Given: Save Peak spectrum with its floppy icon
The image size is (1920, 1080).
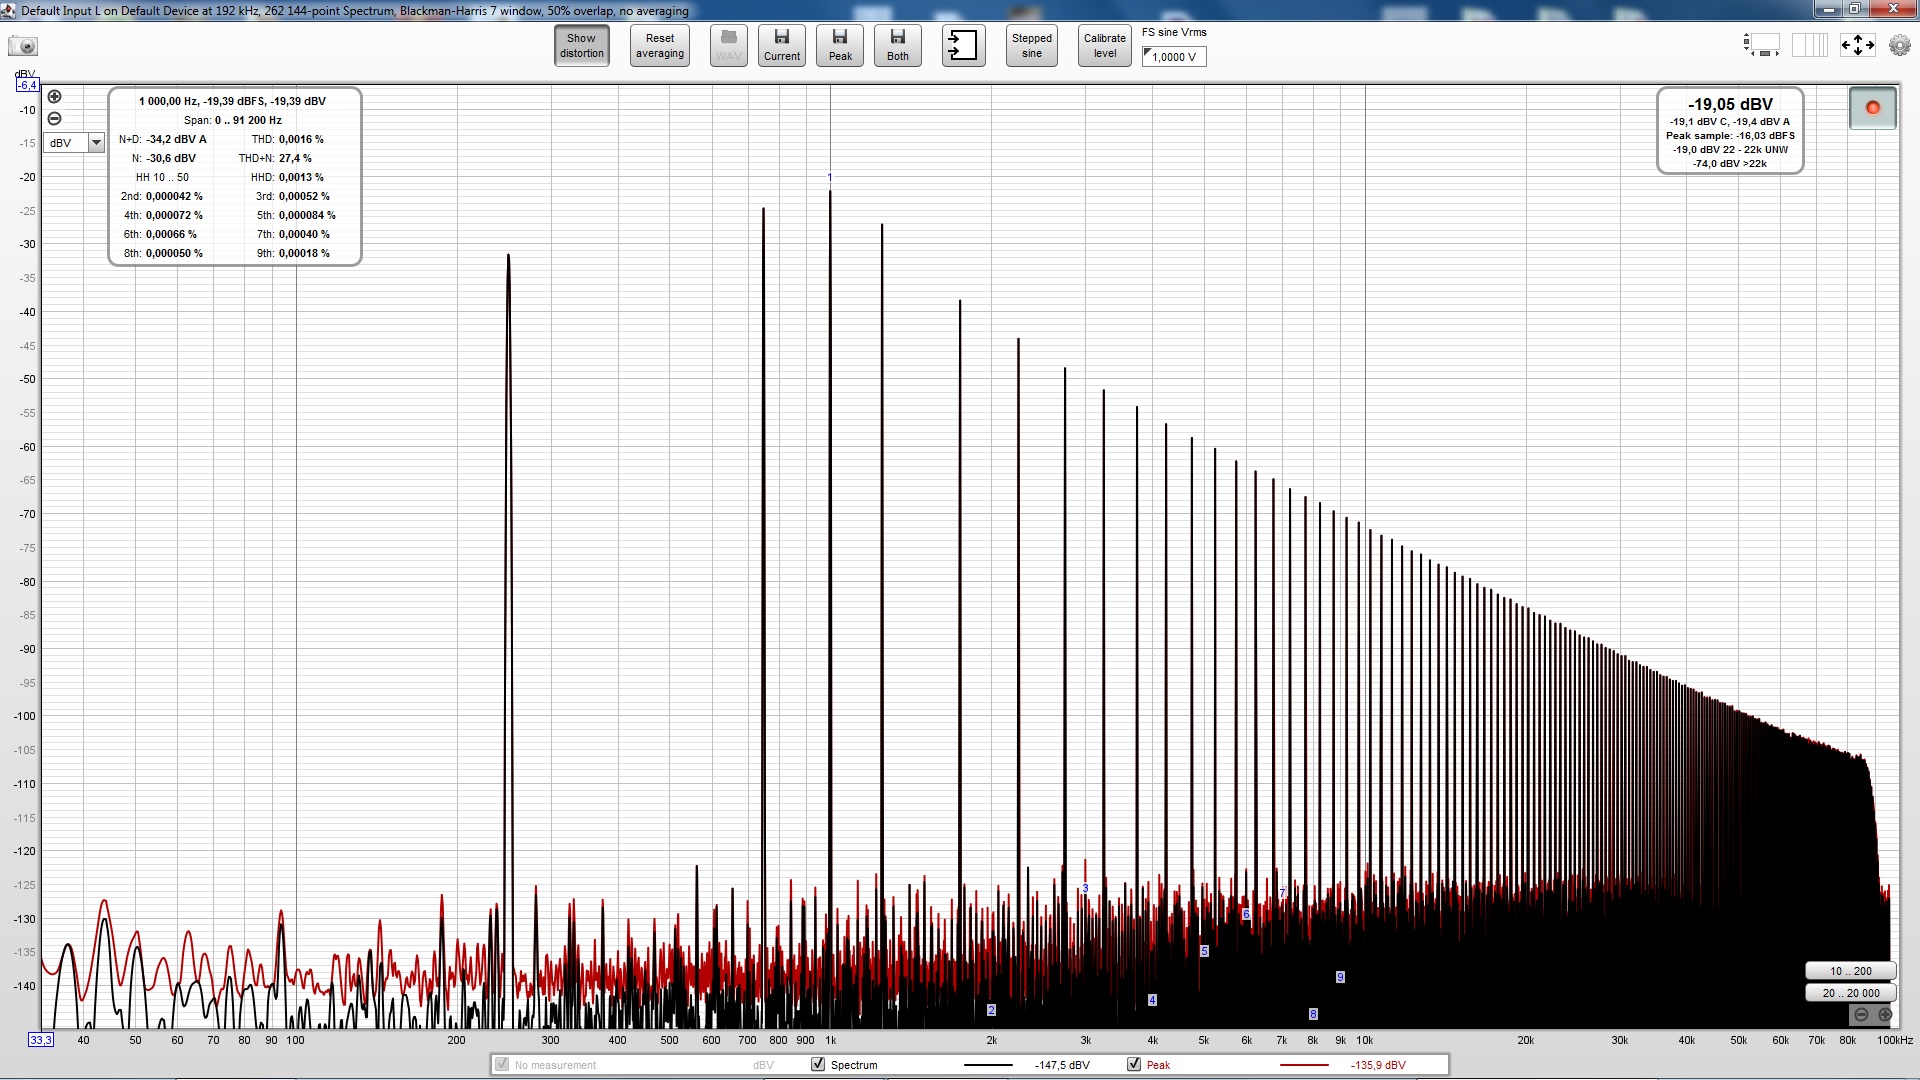Looking at the screenshot, I should (839, 45).
